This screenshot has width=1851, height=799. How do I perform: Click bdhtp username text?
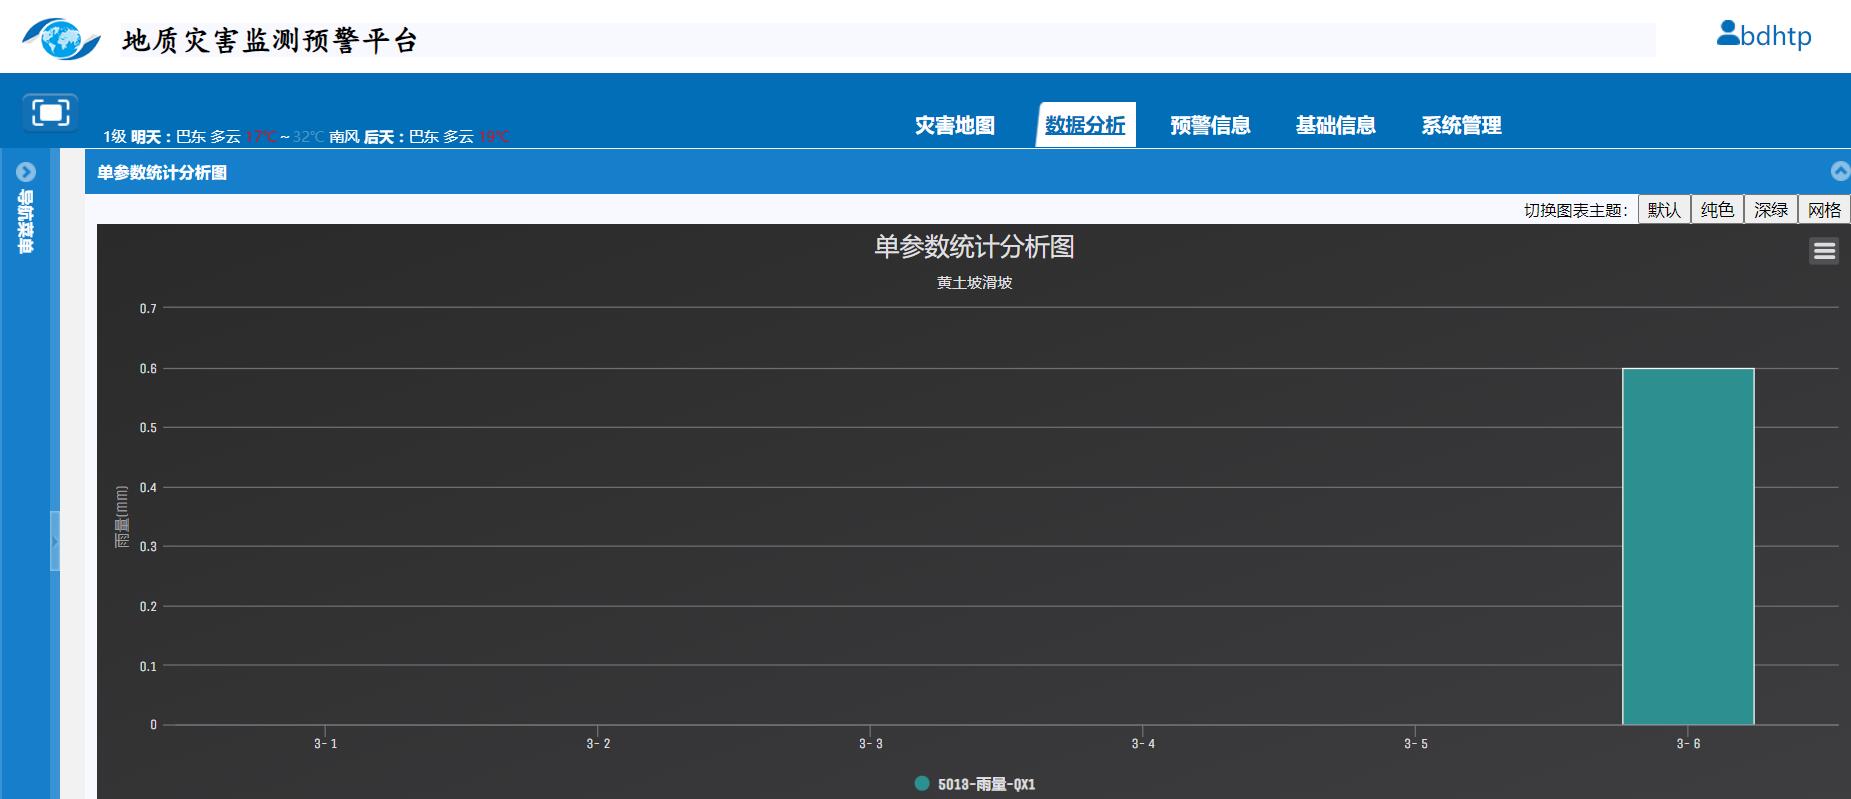[x=1776, y=37]
